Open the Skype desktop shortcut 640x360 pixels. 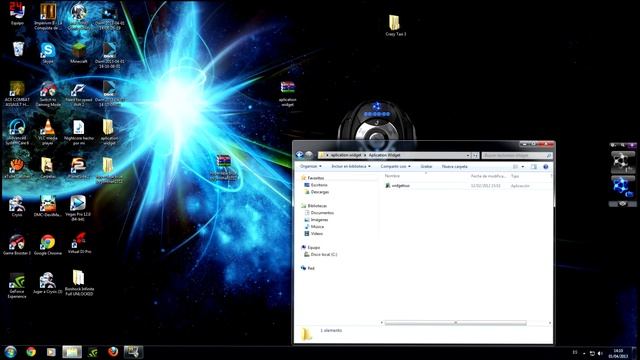[48, 53]
